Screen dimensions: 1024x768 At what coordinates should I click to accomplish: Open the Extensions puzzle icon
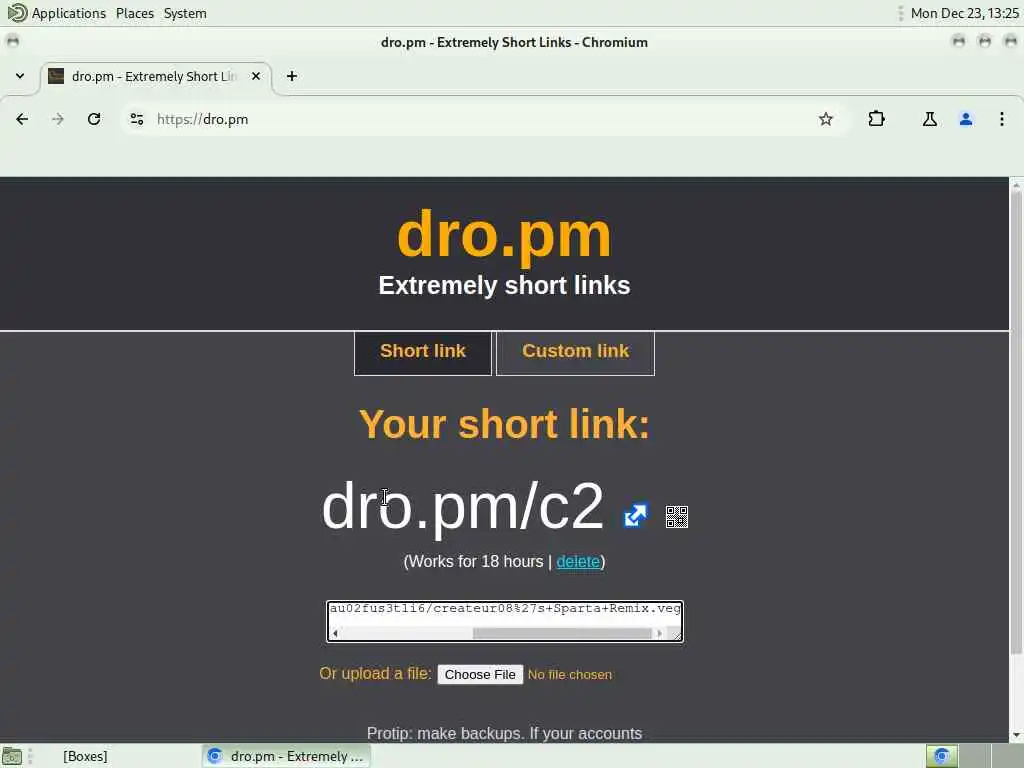point(876,119)
